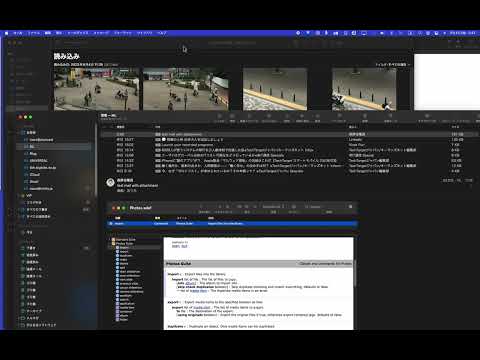Screen dimensions: 480x360
Task: Open the second menu in the menu bar
Action: 18,33
